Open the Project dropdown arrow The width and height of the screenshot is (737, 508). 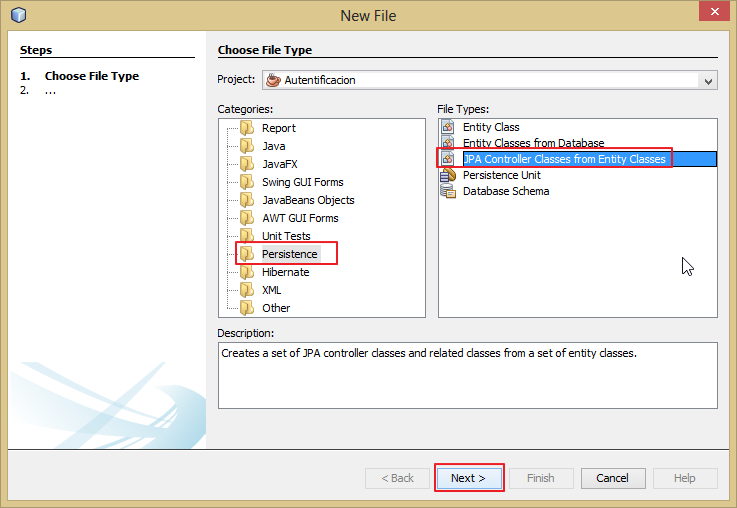coord(708,81)
